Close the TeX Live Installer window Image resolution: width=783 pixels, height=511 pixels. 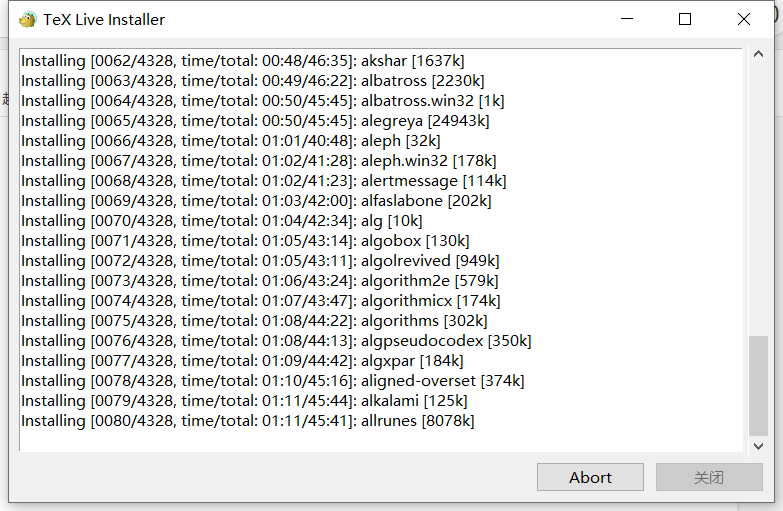point(744,19)
